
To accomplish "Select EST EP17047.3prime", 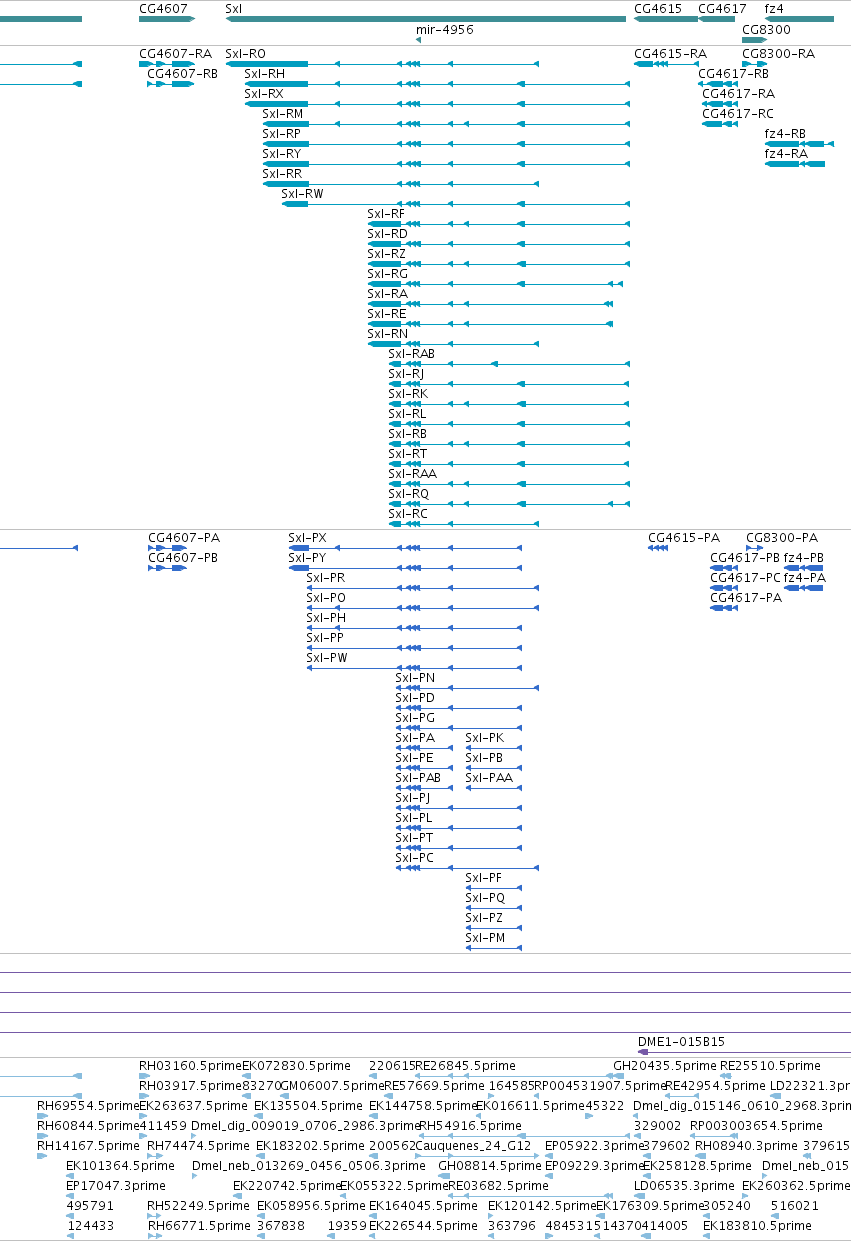I will pos(116,1185).
